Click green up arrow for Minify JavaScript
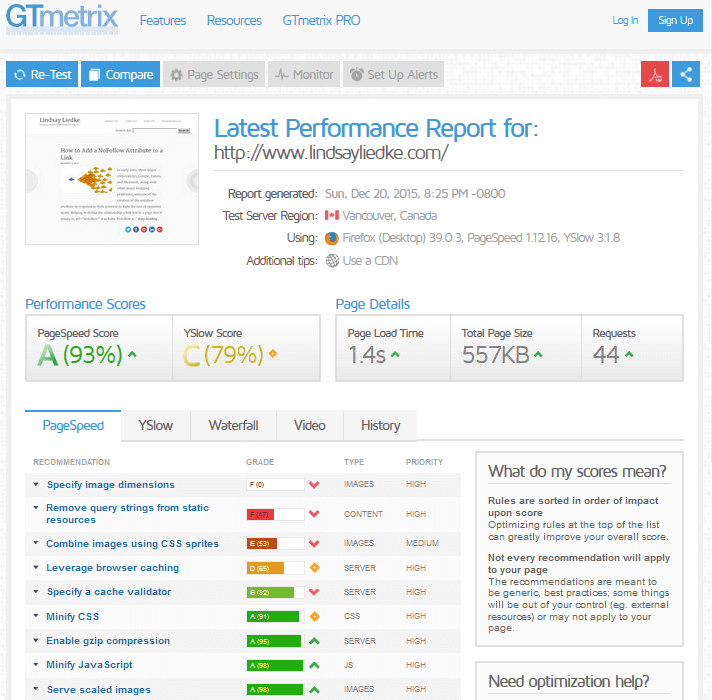 tap(314, 665)
